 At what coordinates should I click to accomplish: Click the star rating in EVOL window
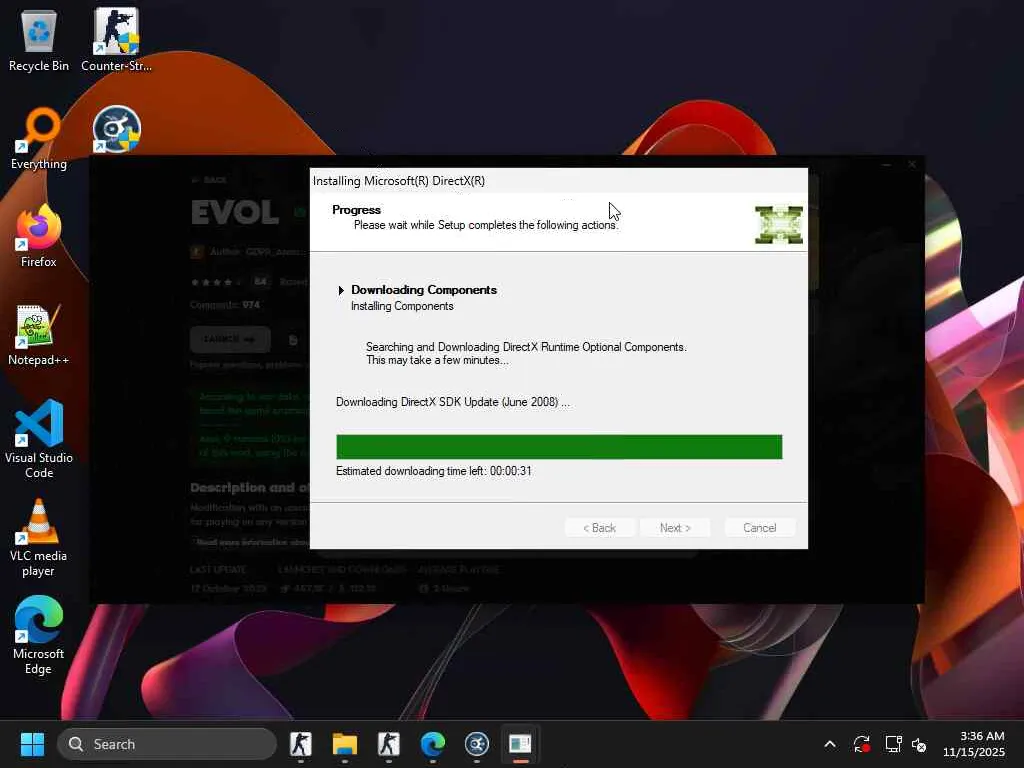(217, 282)
